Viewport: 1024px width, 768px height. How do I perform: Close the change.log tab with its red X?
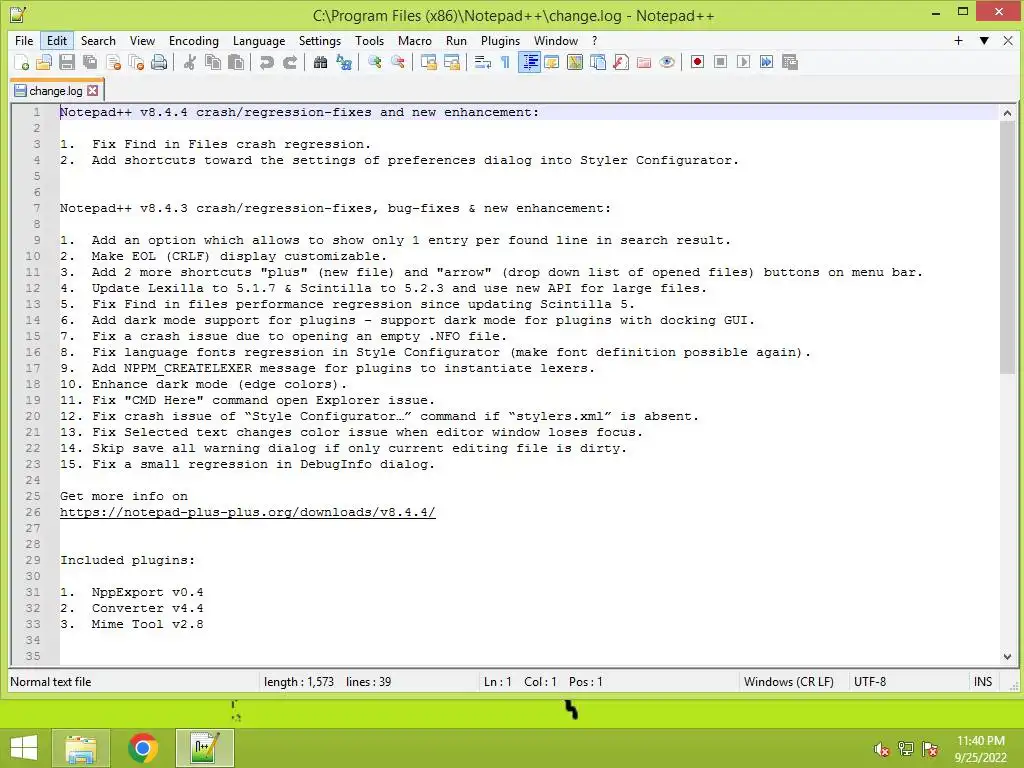pyautogui.click(x=93, y=91)
